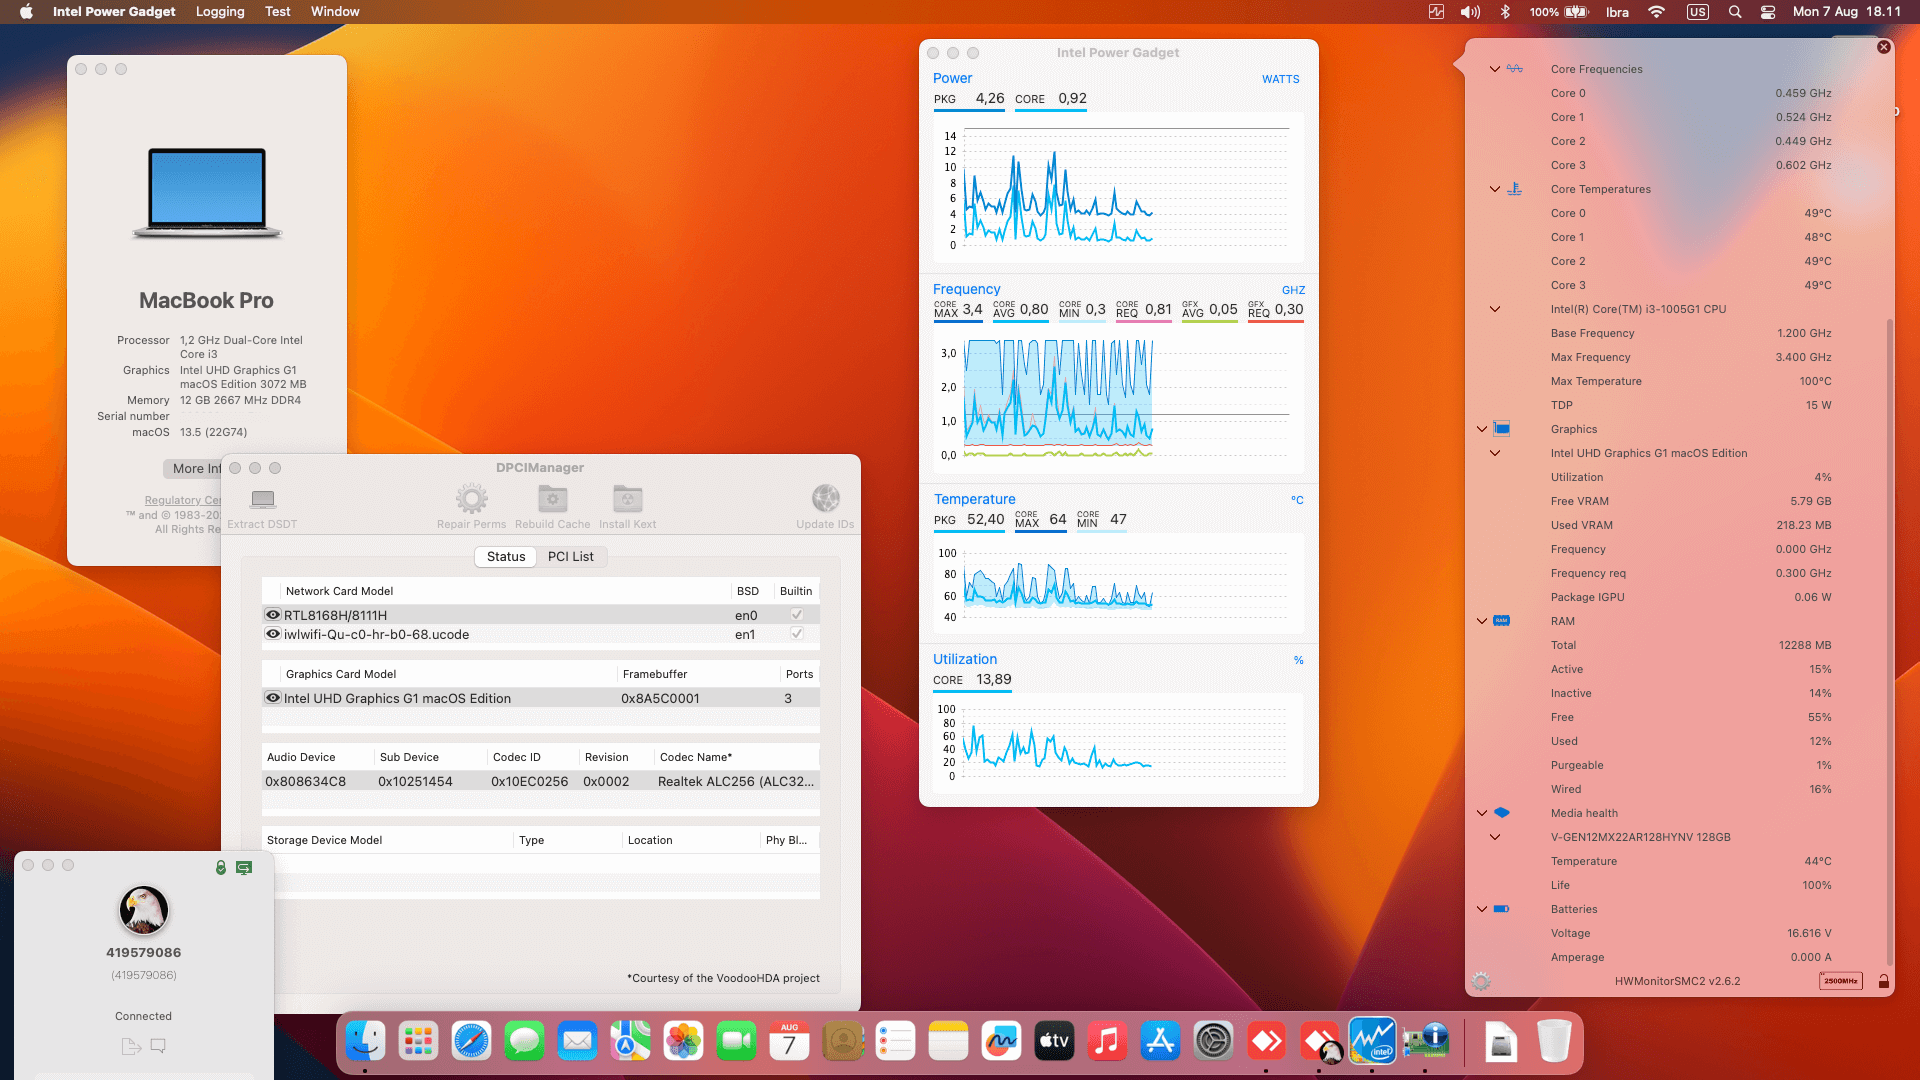Close the HWMonitorSMC2 popover with the X
Image resolution: width=1920 pixels, height=1080 pixels.
coord(1883,47)
